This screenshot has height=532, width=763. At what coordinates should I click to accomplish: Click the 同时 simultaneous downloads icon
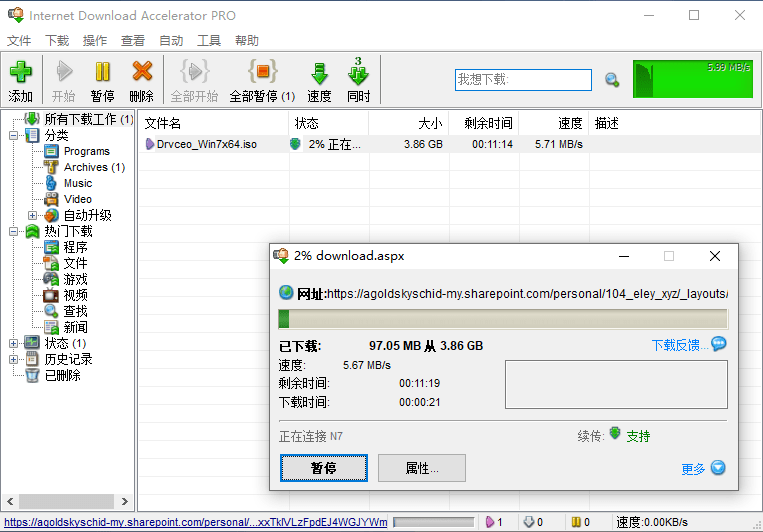pyautogui.click(x=358, y=73)
